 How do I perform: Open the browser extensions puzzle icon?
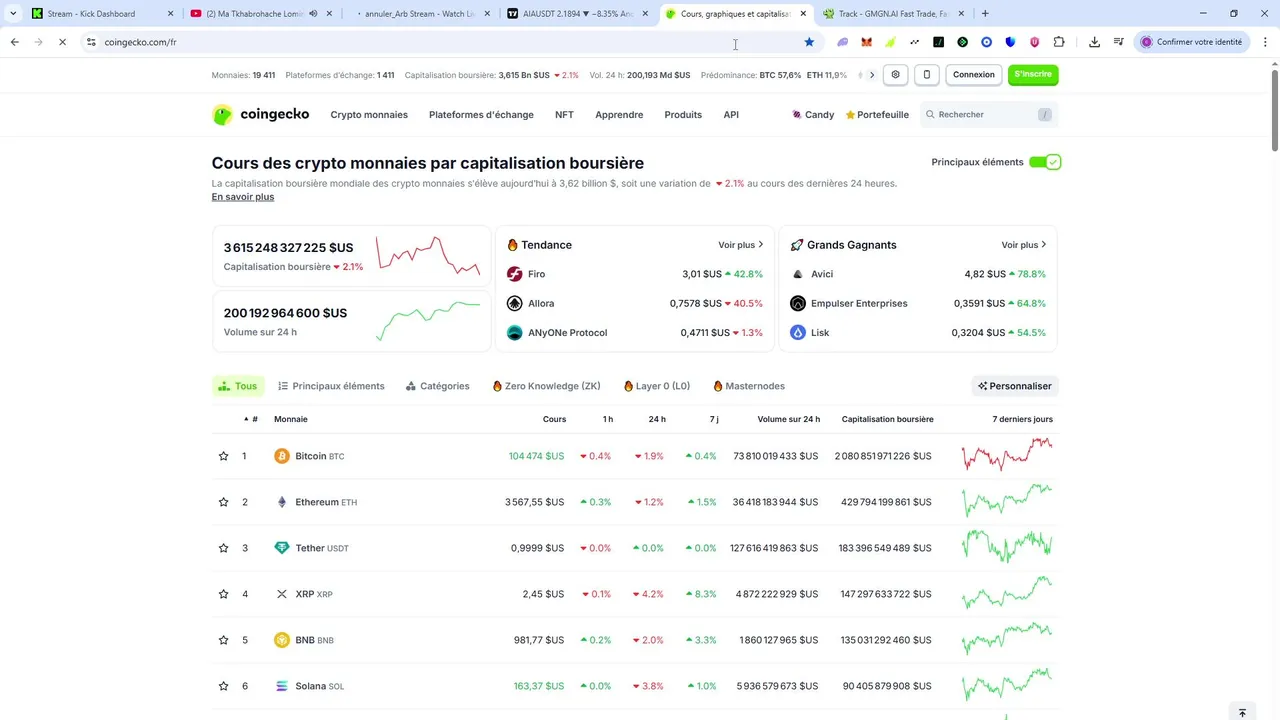point(1059,42)
